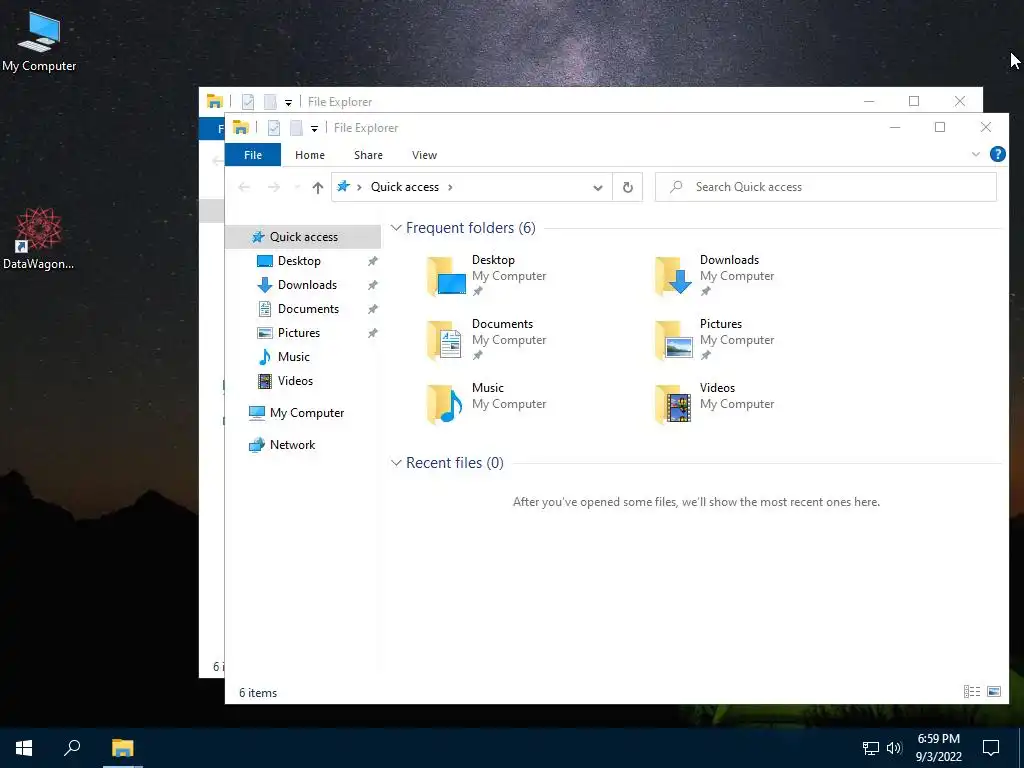Screen dimensions: 1024x768
Task: Click the Properties icon in the back File Explorer window
Action: click(248, 102)
